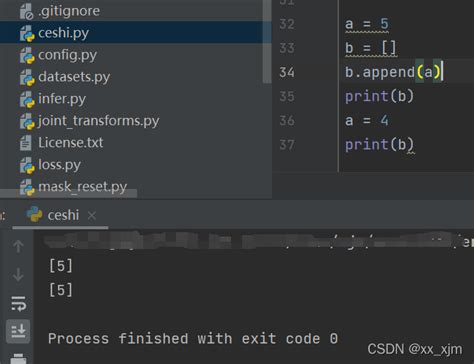Toggle scroll to end of output
Viewport: 474px width, 364px height.
[x=18, y=331]
